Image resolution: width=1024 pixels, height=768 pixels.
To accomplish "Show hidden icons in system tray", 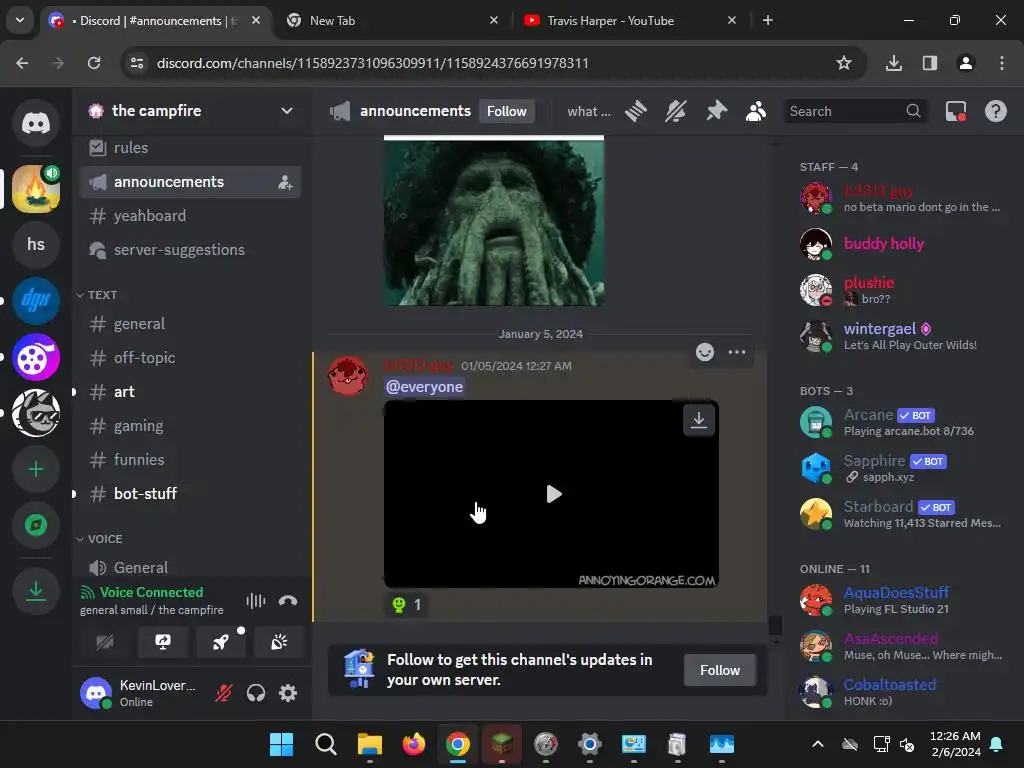I will pos(817,744).
